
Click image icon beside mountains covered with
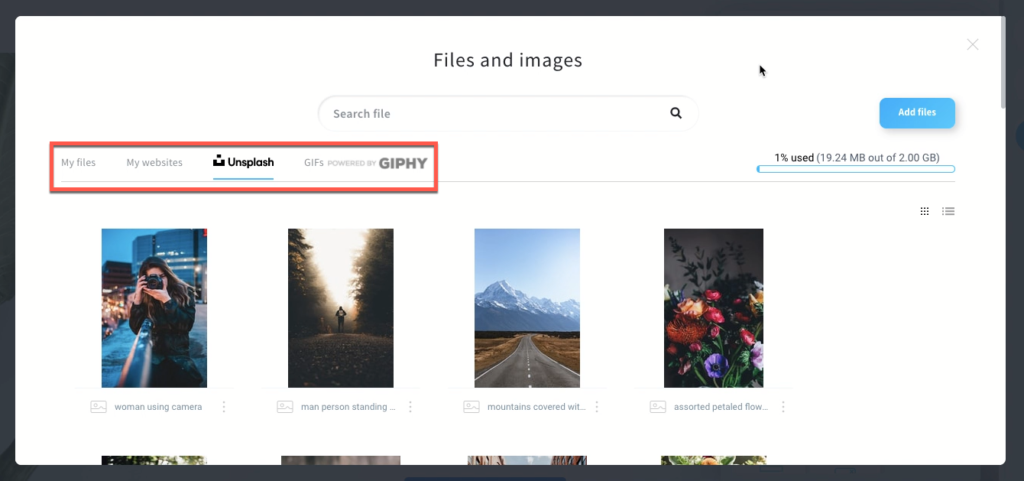click(x=472, y=407)
